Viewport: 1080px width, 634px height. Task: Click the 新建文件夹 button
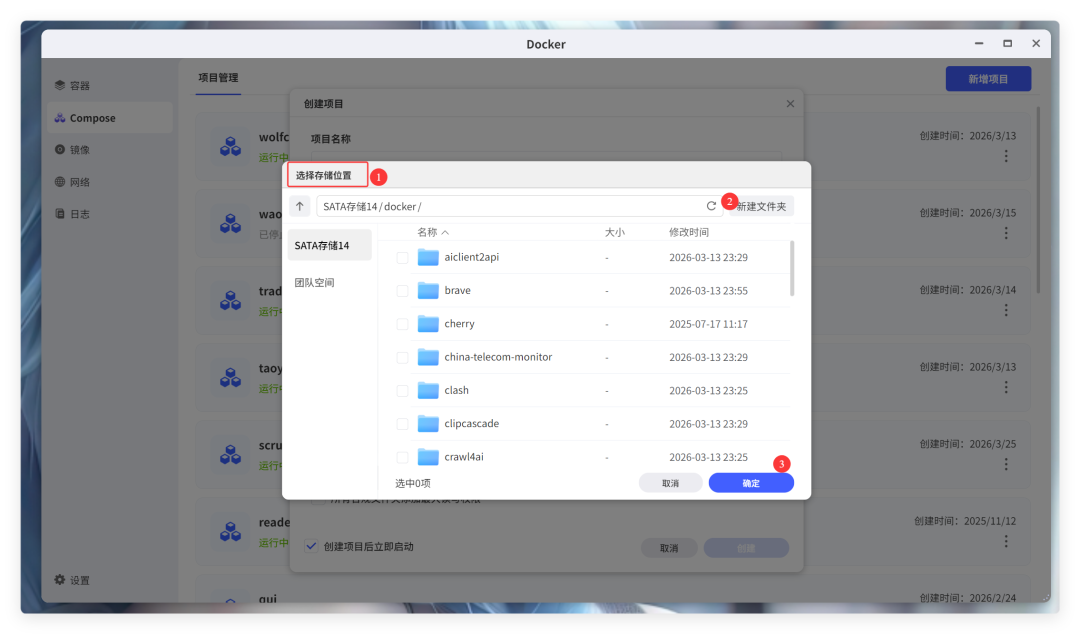(x=761, y=206)
